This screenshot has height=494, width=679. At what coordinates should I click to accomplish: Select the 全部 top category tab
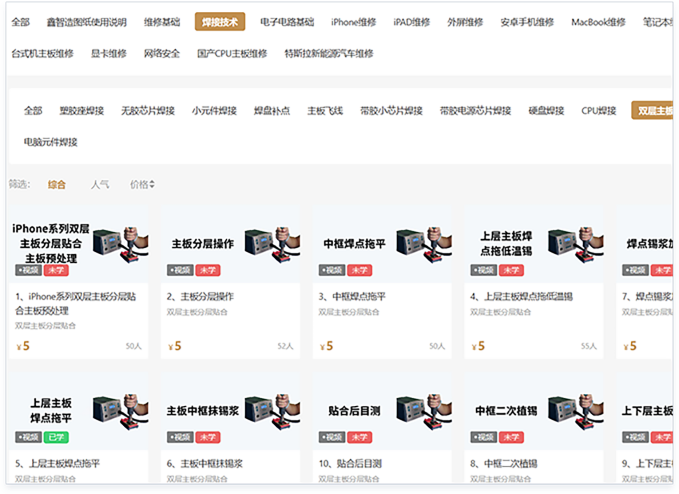tap(20, 22)
